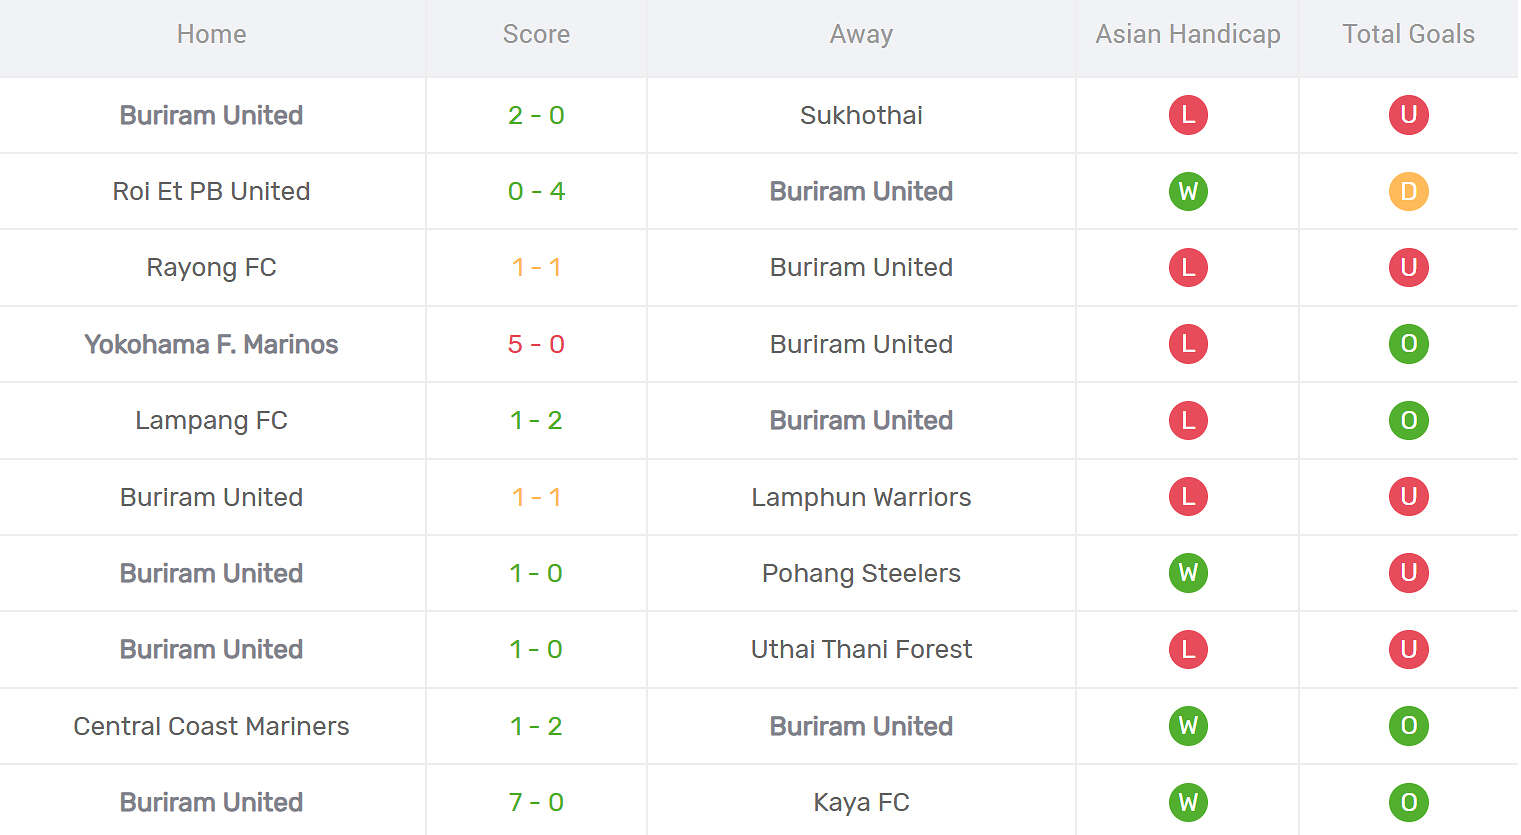Click the Total Goals U badge for Lamphun Warriors match
This screenshot has width=1521, height=835.
click(x=1408, y=497)
